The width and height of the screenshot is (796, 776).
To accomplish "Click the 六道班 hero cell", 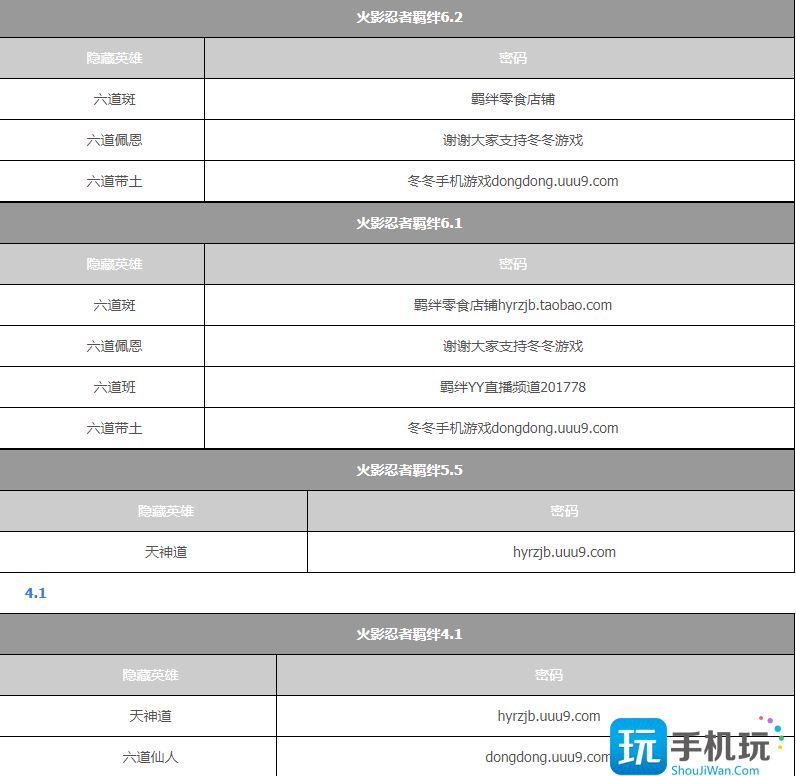I will pos(102,387).
